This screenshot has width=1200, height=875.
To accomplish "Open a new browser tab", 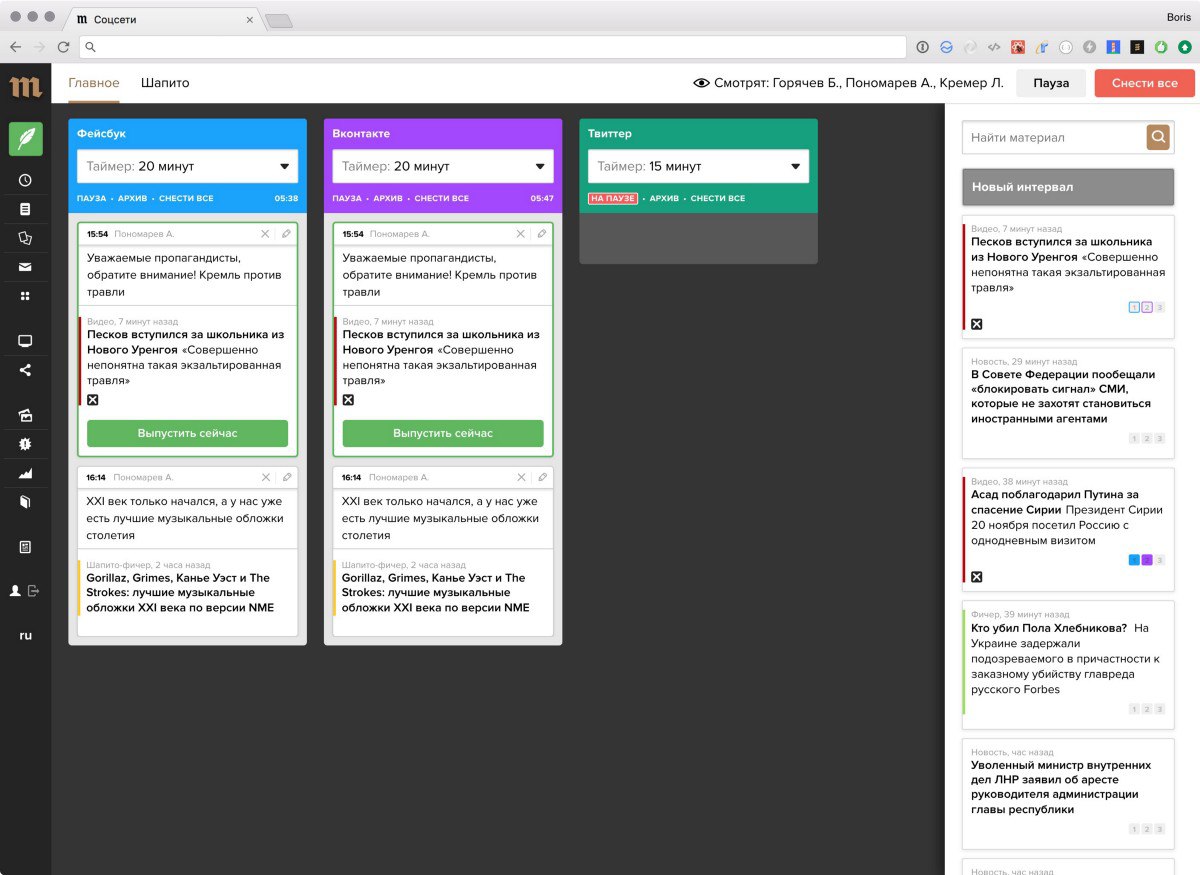I will (x=279, y=20).
